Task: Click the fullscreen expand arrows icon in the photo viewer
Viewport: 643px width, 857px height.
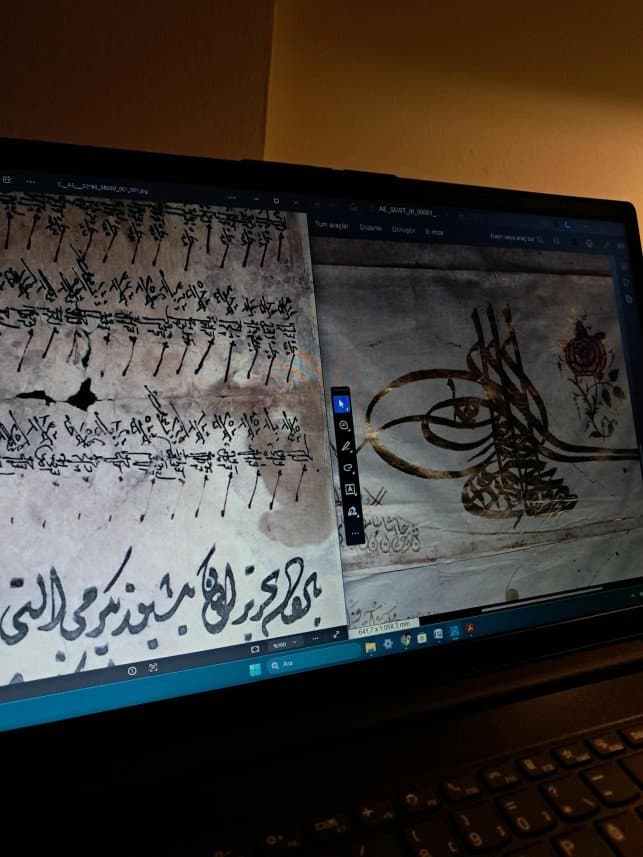Action: [336, 635]
